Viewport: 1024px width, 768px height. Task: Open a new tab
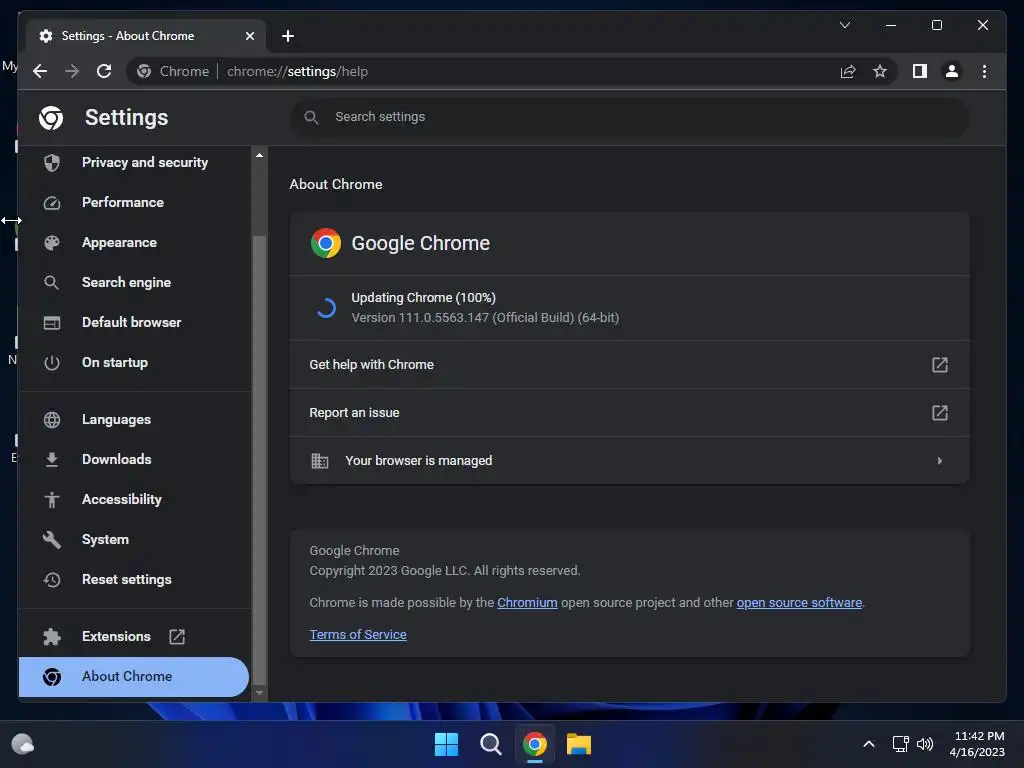click(287, 36)
